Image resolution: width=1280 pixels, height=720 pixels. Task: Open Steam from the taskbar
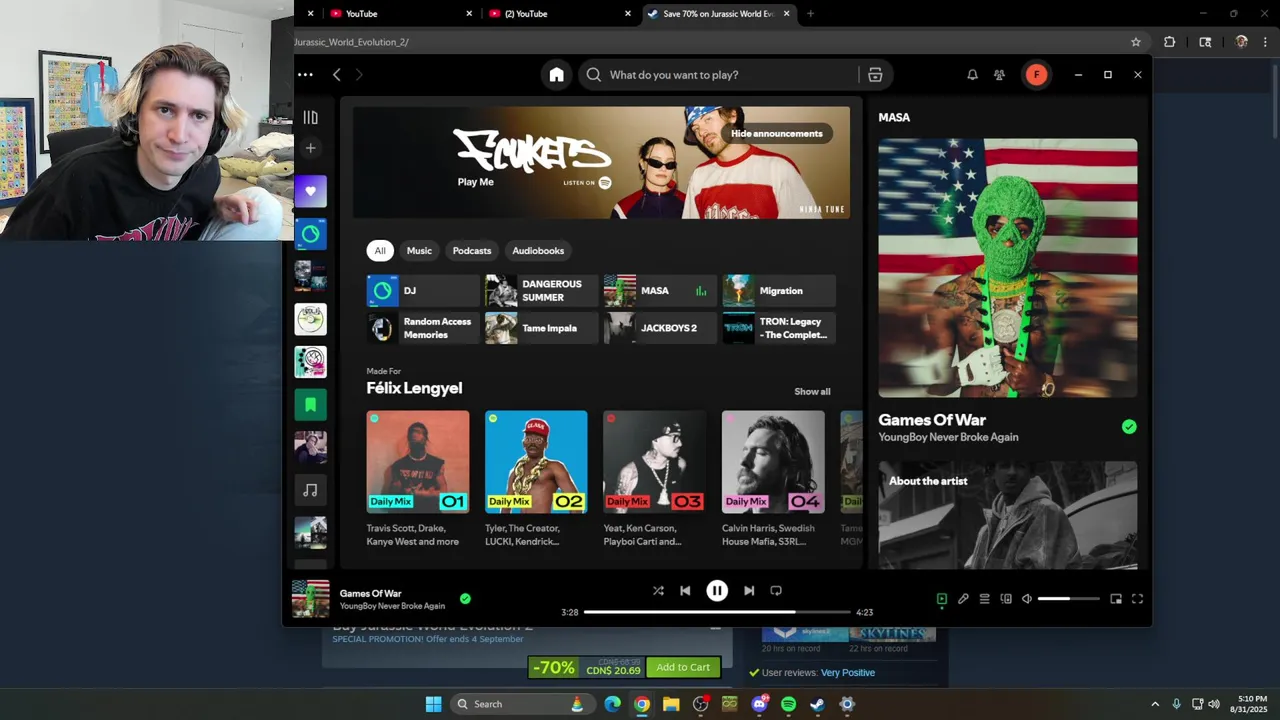click(x=817, y=704)
